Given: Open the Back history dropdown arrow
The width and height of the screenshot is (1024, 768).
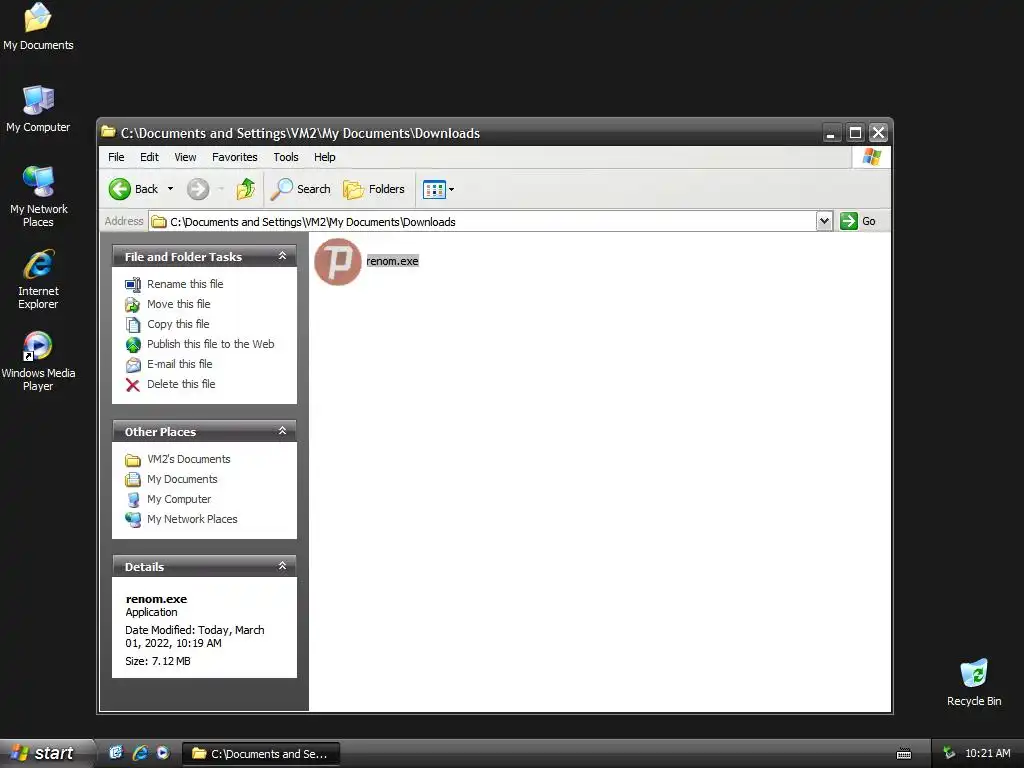Looking at the screenshot, I should coord(170,189).
